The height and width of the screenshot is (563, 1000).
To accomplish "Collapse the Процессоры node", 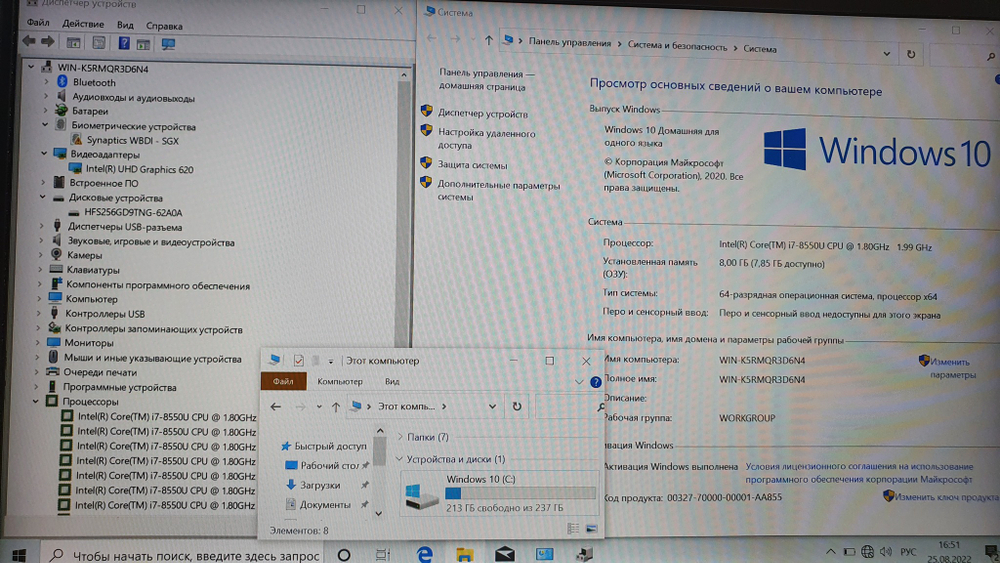I will coord(36,401).
